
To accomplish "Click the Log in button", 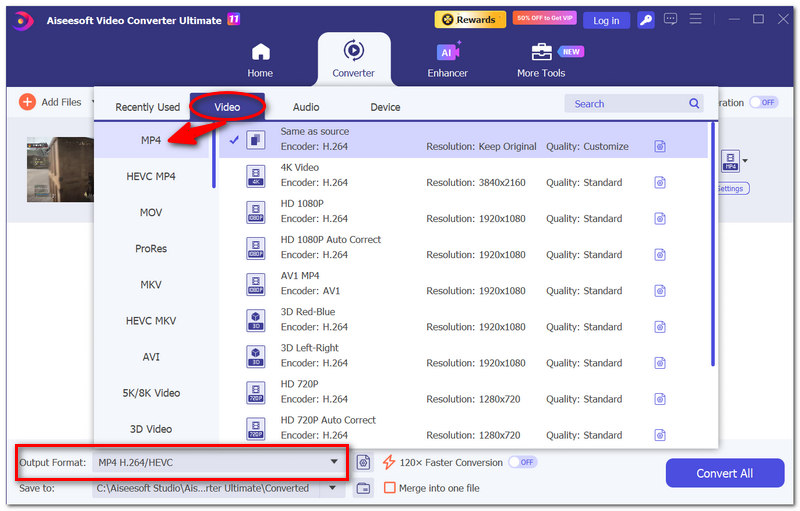I will (x=606, y=20).
